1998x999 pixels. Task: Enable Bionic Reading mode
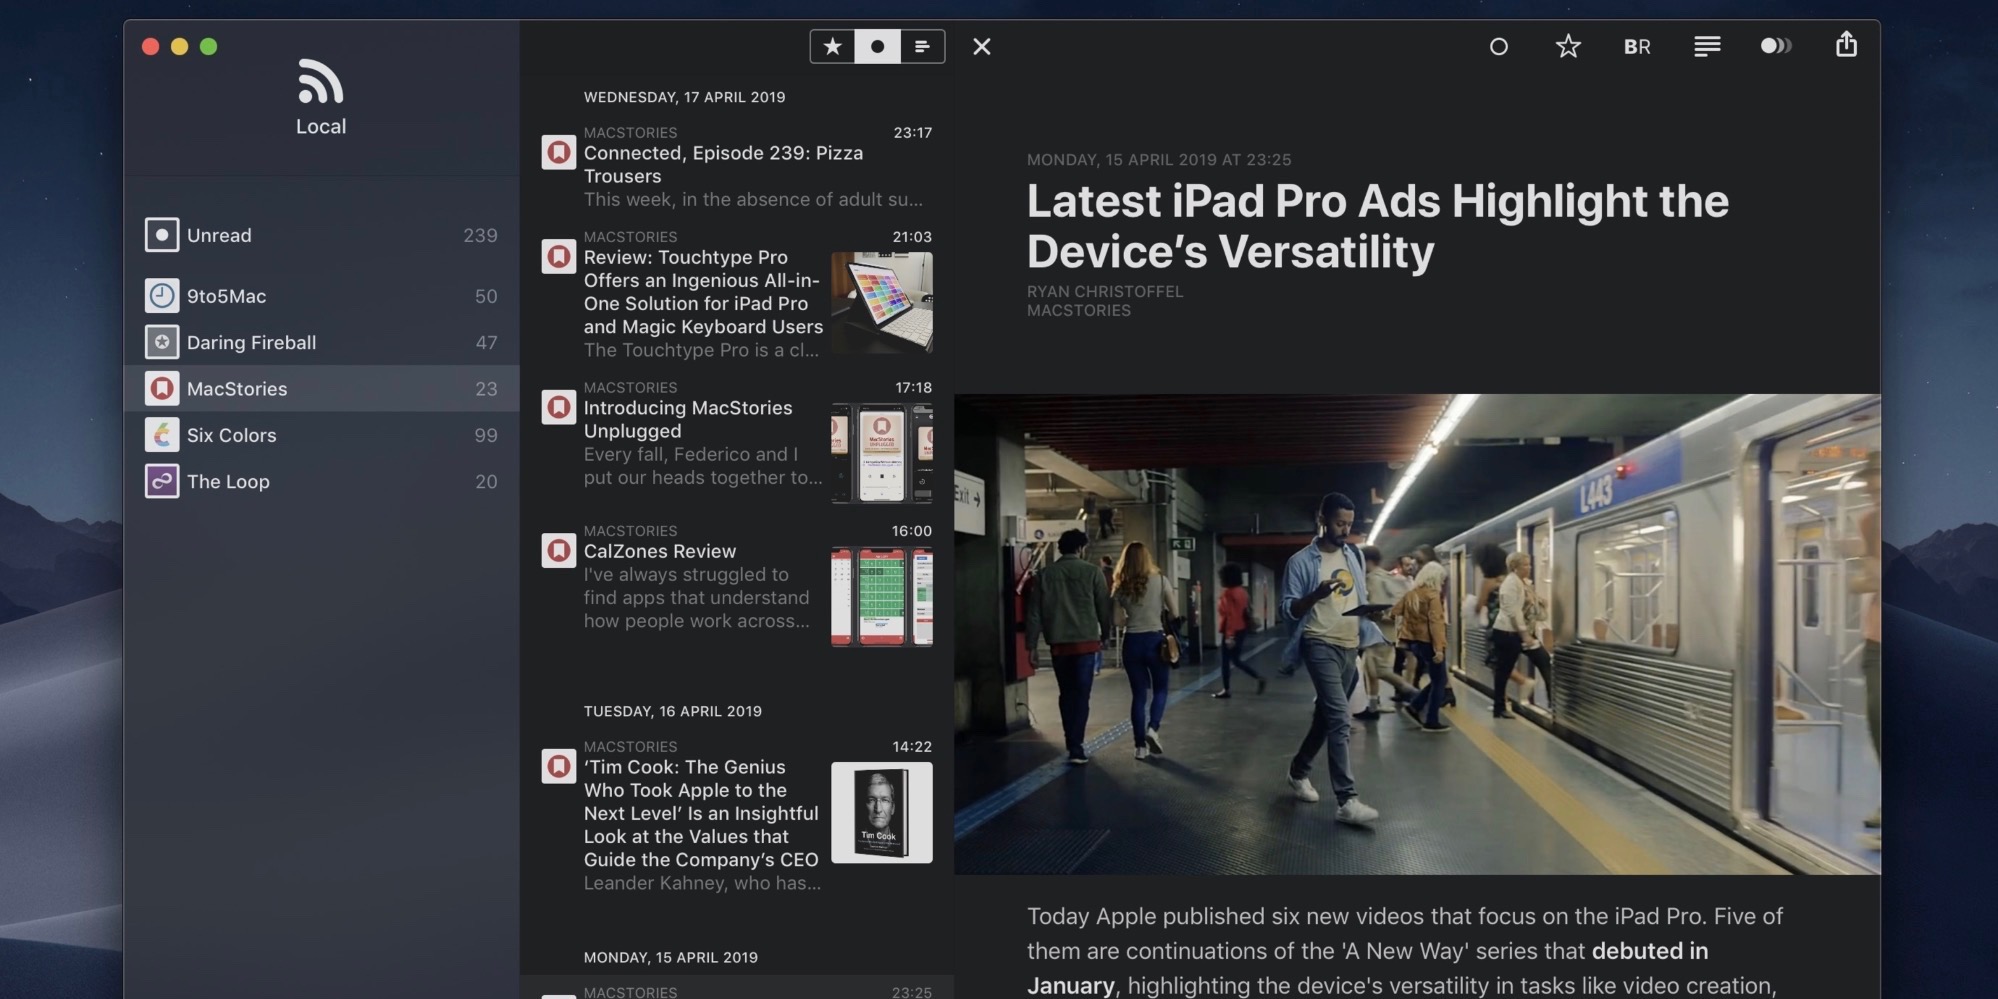click(1637, 46)
